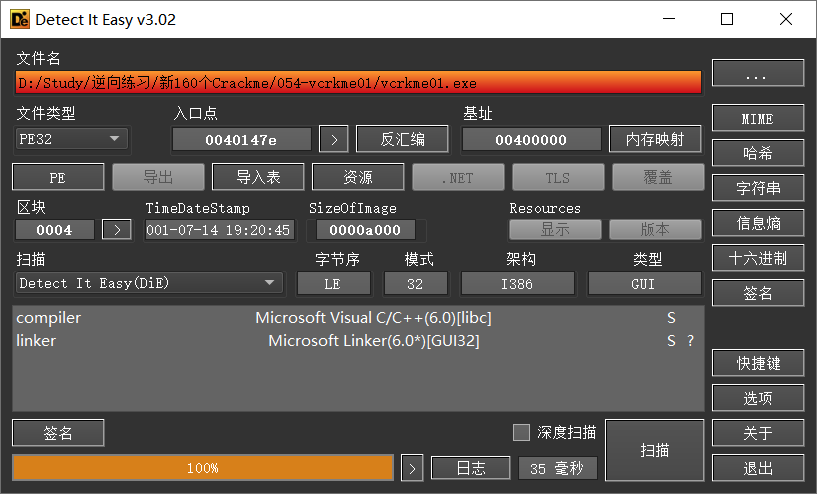The height and width of the screenshot is (494, 817).
Task: Click the TLS button
Action: [558, 177]
